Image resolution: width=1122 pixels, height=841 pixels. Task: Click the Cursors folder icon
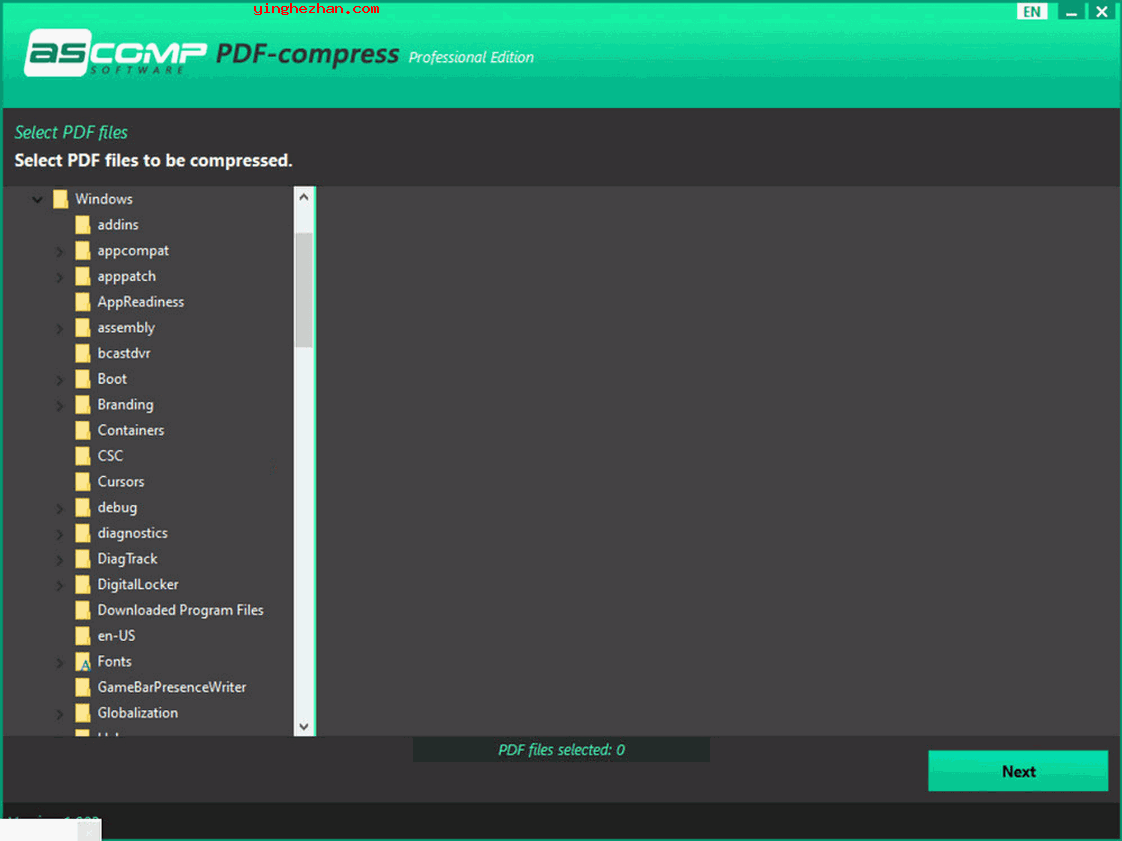(x=83, y=482)
